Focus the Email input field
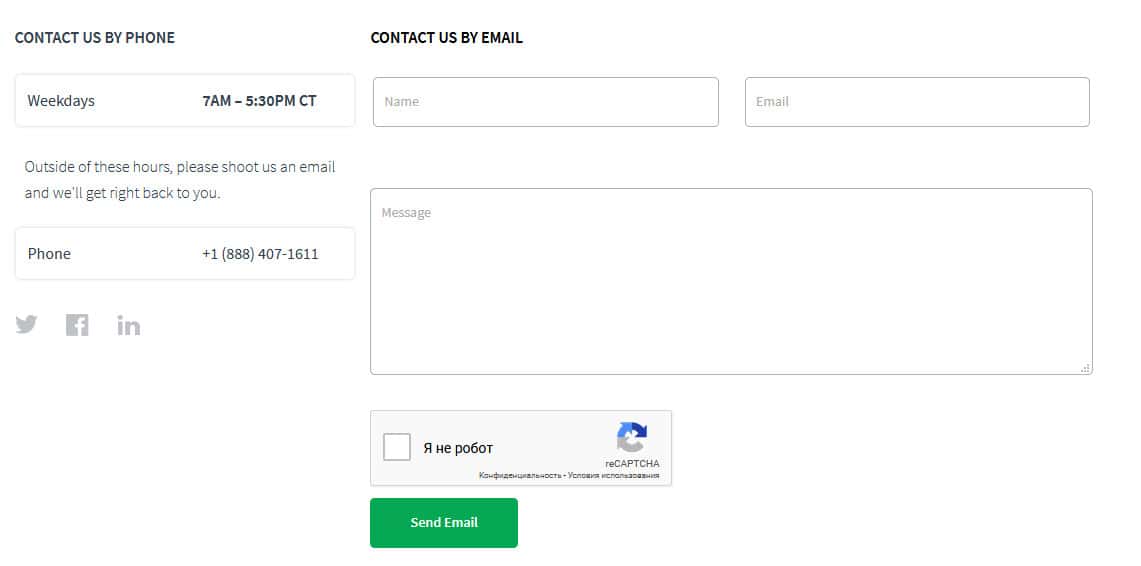 point(917,102)
